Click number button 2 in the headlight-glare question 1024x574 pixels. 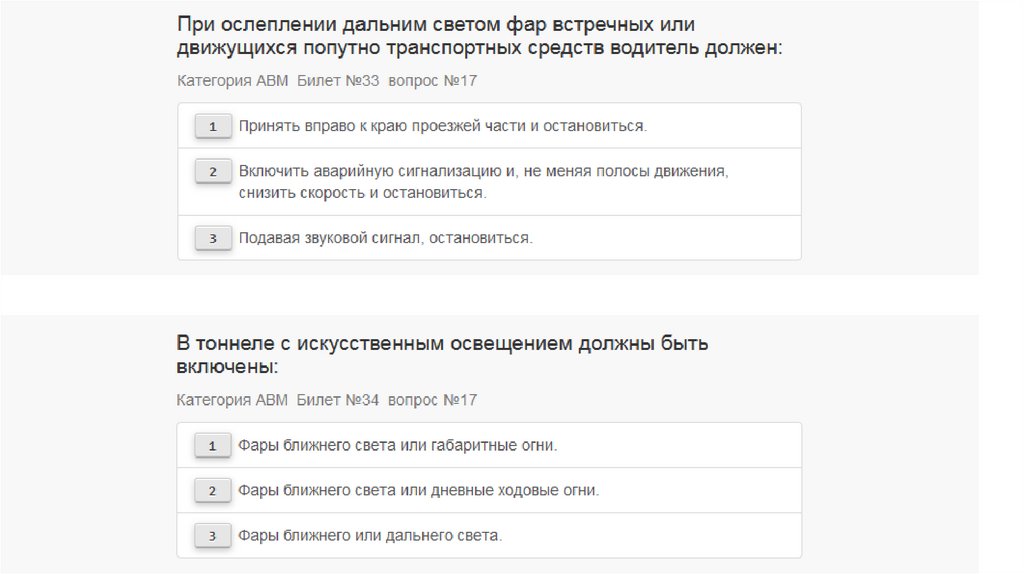click(x=212, y=172)
